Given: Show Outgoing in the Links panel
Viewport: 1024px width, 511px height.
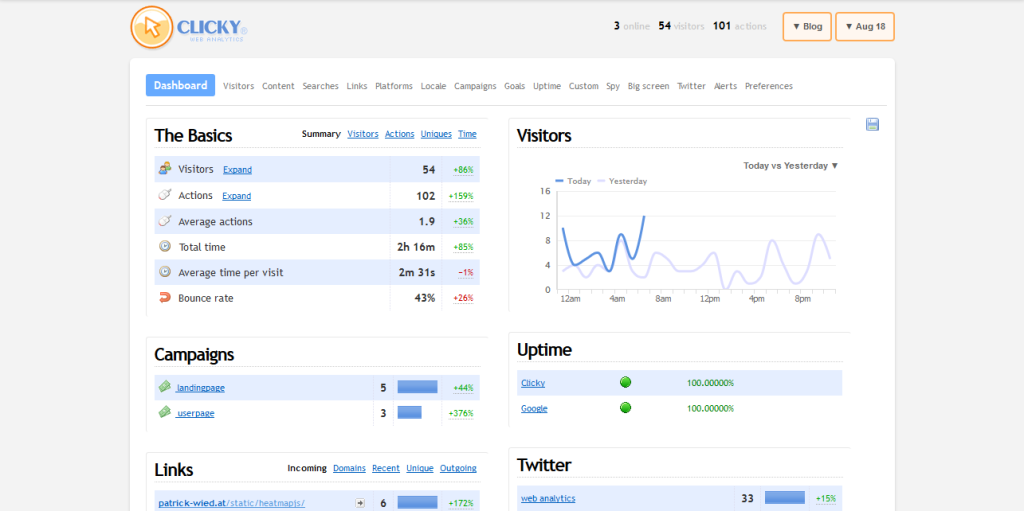Looking at the screenshot, I should point(458,469).
